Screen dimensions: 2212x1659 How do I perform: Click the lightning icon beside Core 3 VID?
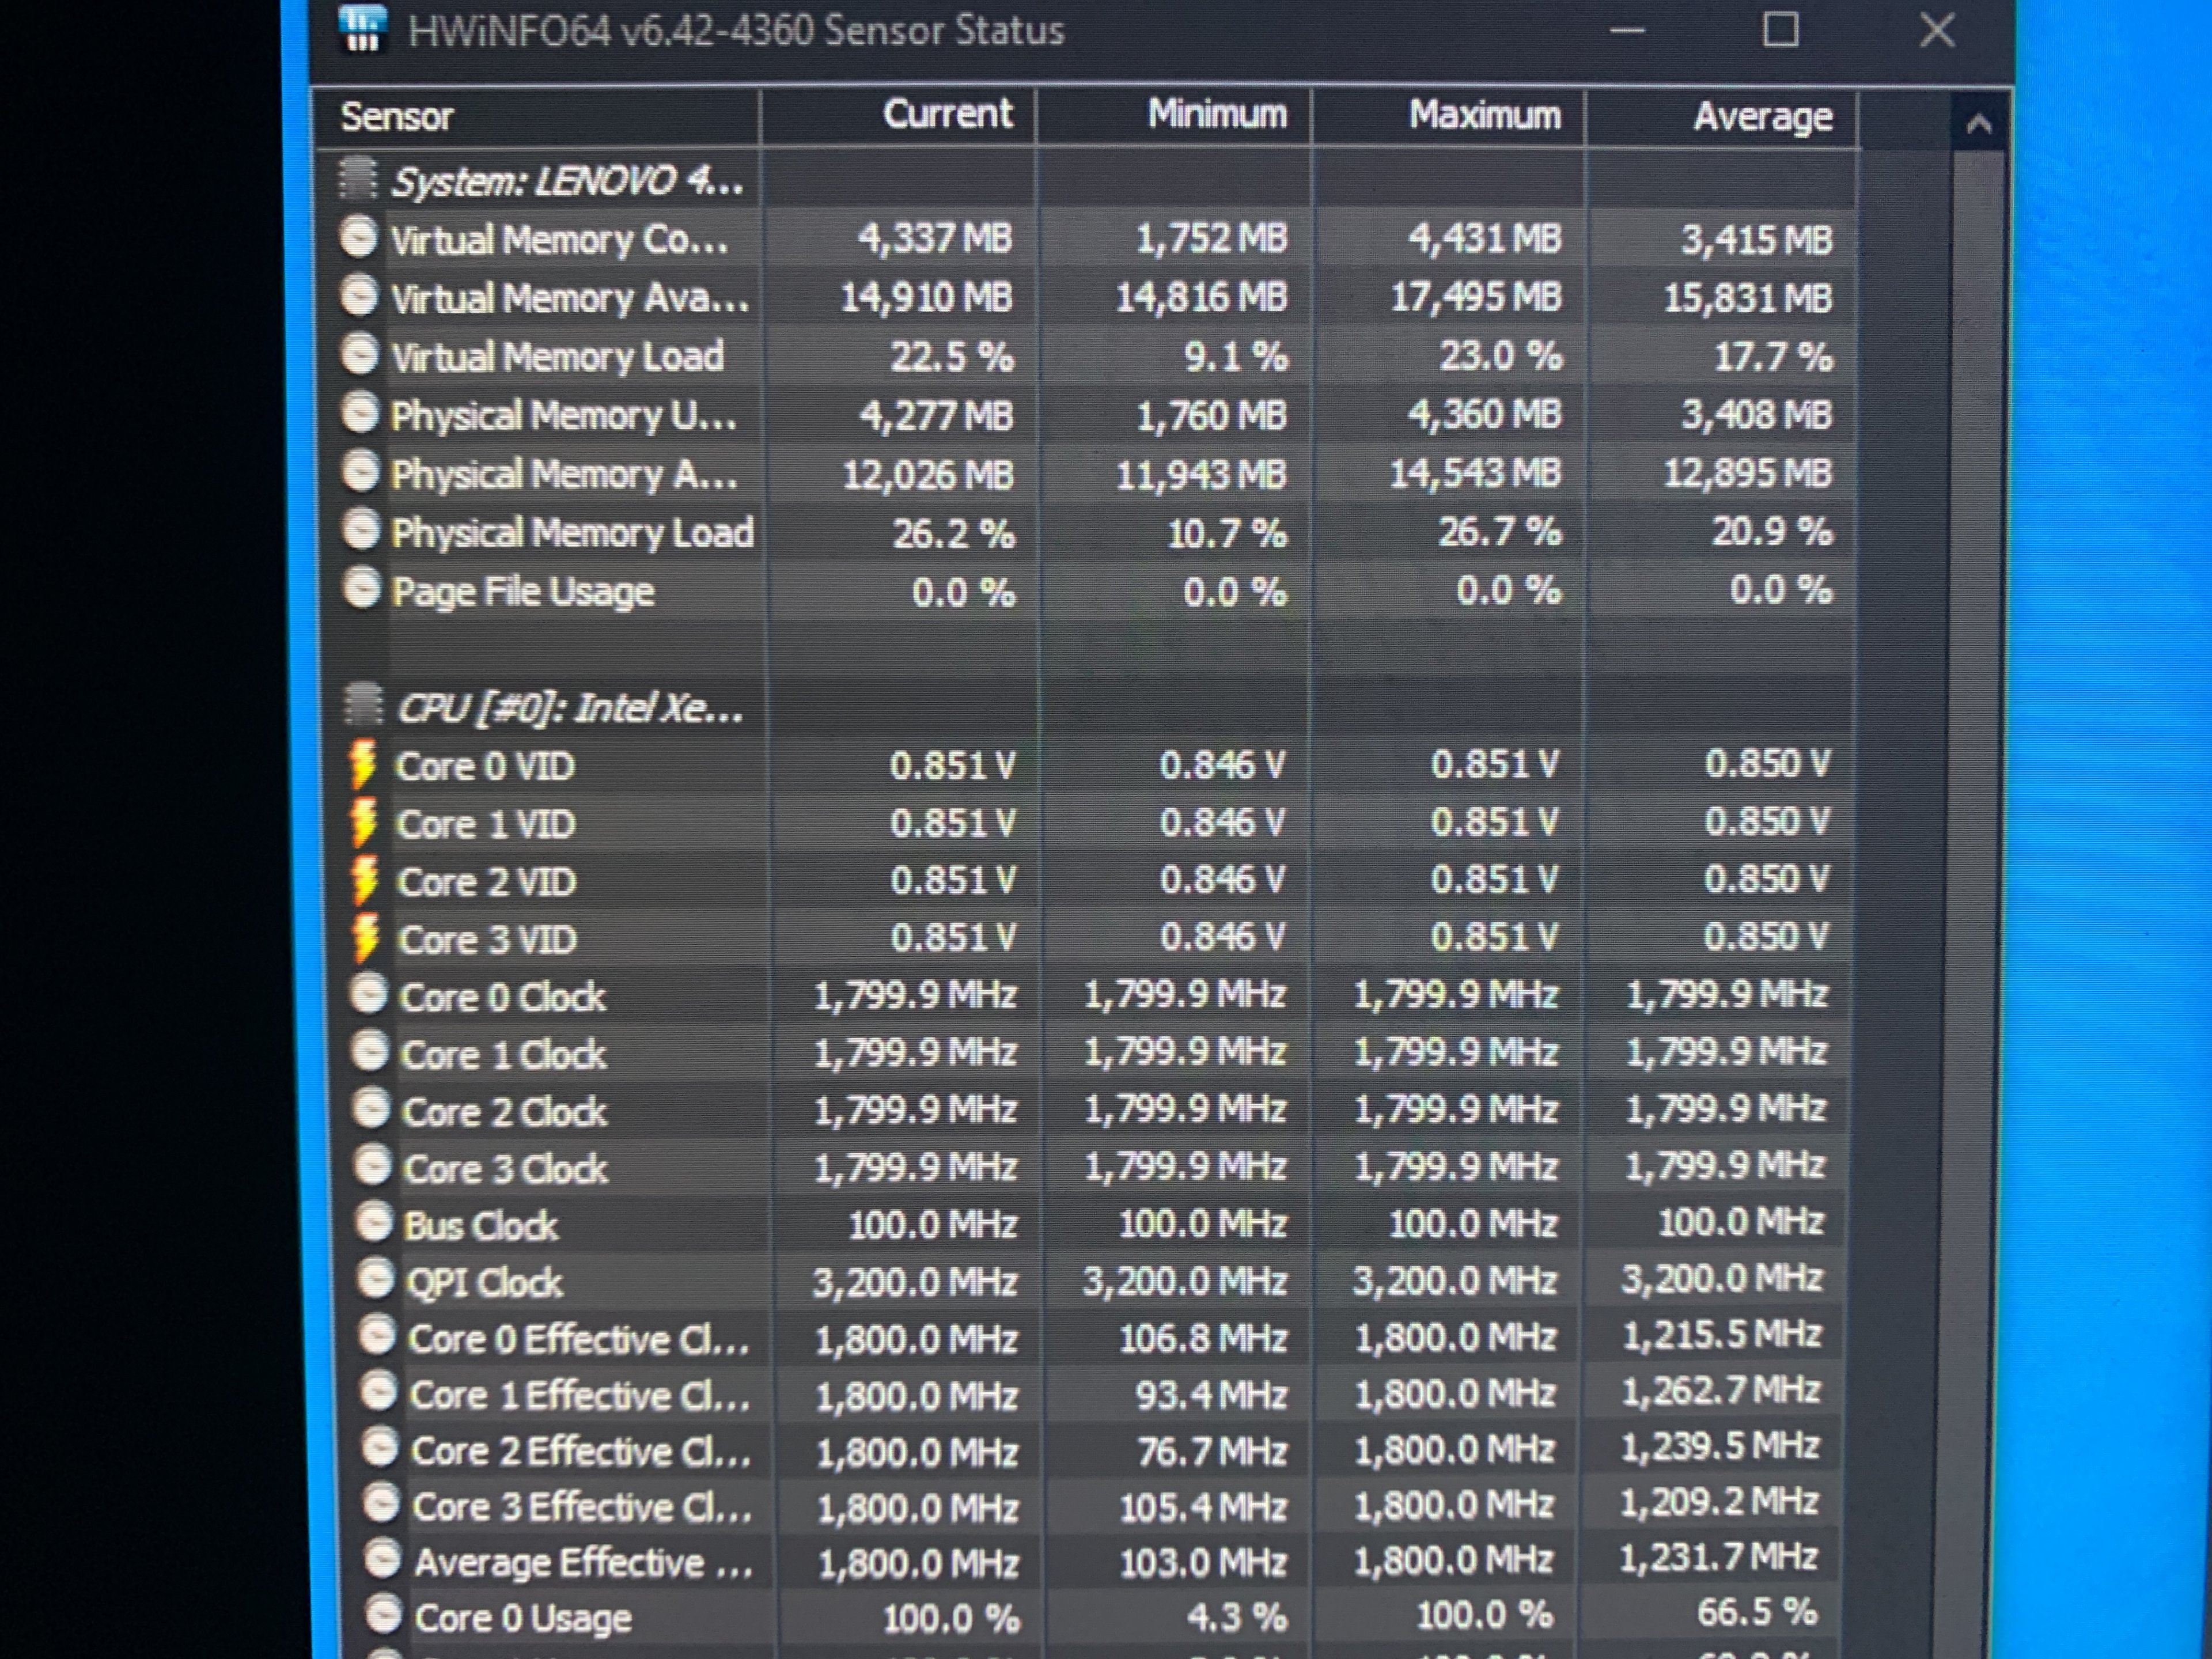tap(366, 939)
